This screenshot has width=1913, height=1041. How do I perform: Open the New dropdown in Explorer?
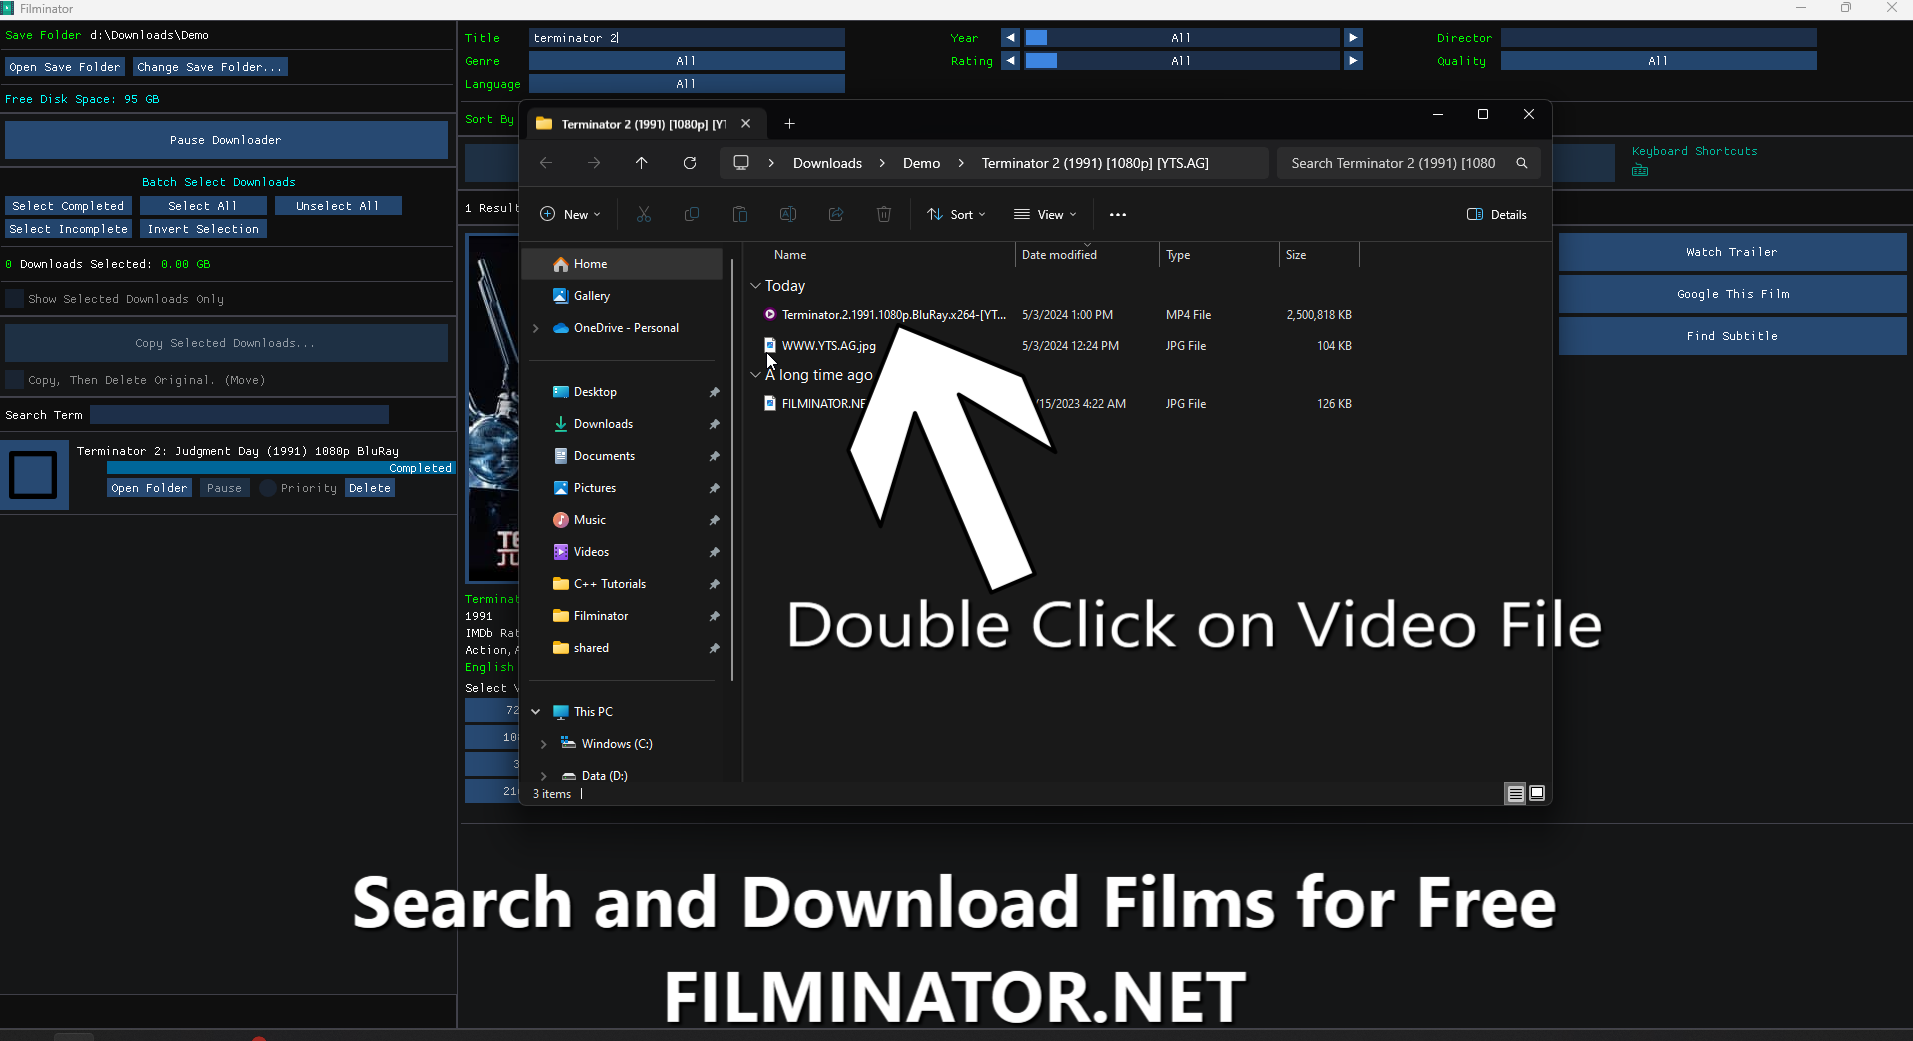pos(571,214)
